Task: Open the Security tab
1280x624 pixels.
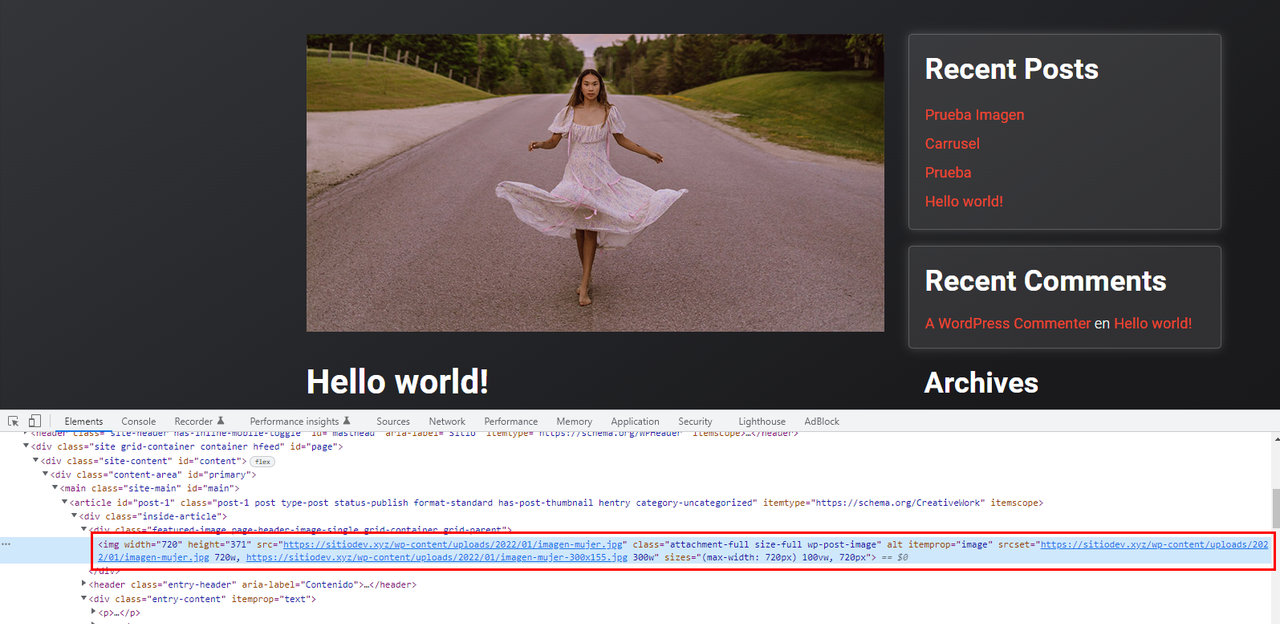Action: click(695, 421)
